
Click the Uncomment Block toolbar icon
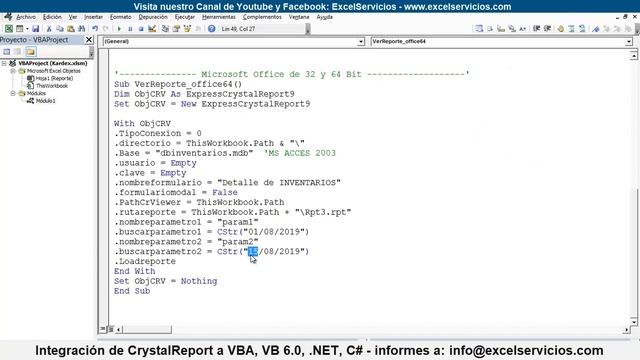[582, 29]
